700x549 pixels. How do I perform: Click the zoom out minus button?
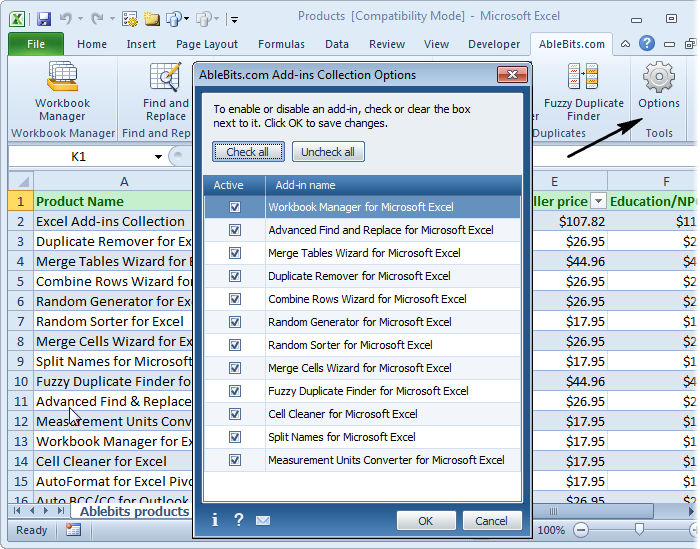pos(581,530)
